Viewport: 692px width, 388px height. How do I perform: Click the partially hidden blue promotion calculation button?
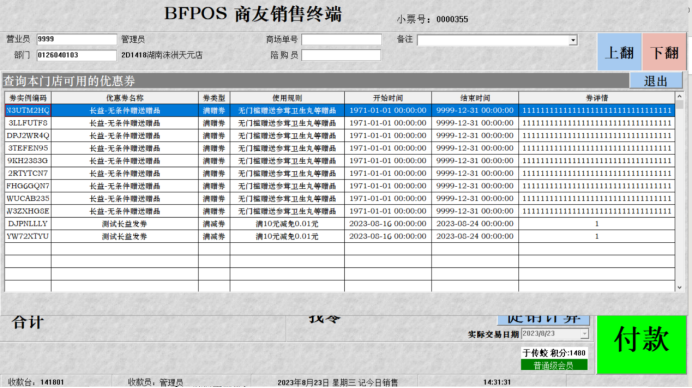pyautogui.click(x=543, y=319)
